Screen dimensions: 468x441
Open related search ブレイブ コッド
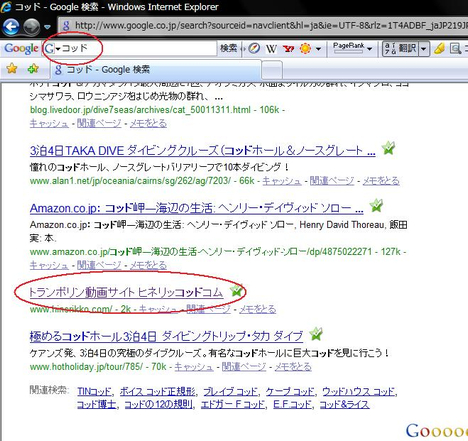(x=230, y=391)
